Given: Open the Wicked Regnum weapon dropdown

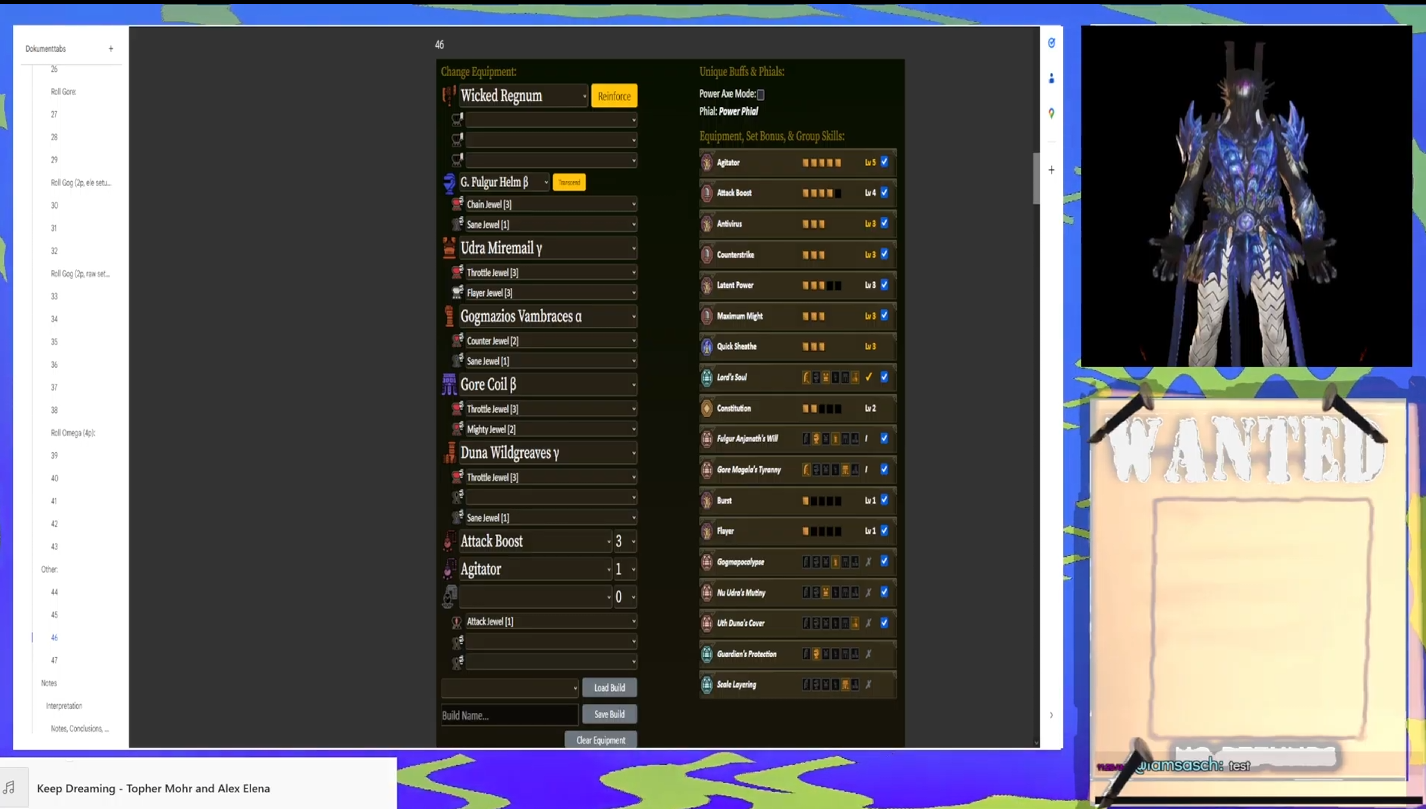Looking at the screenshot, I should (523, 96).
